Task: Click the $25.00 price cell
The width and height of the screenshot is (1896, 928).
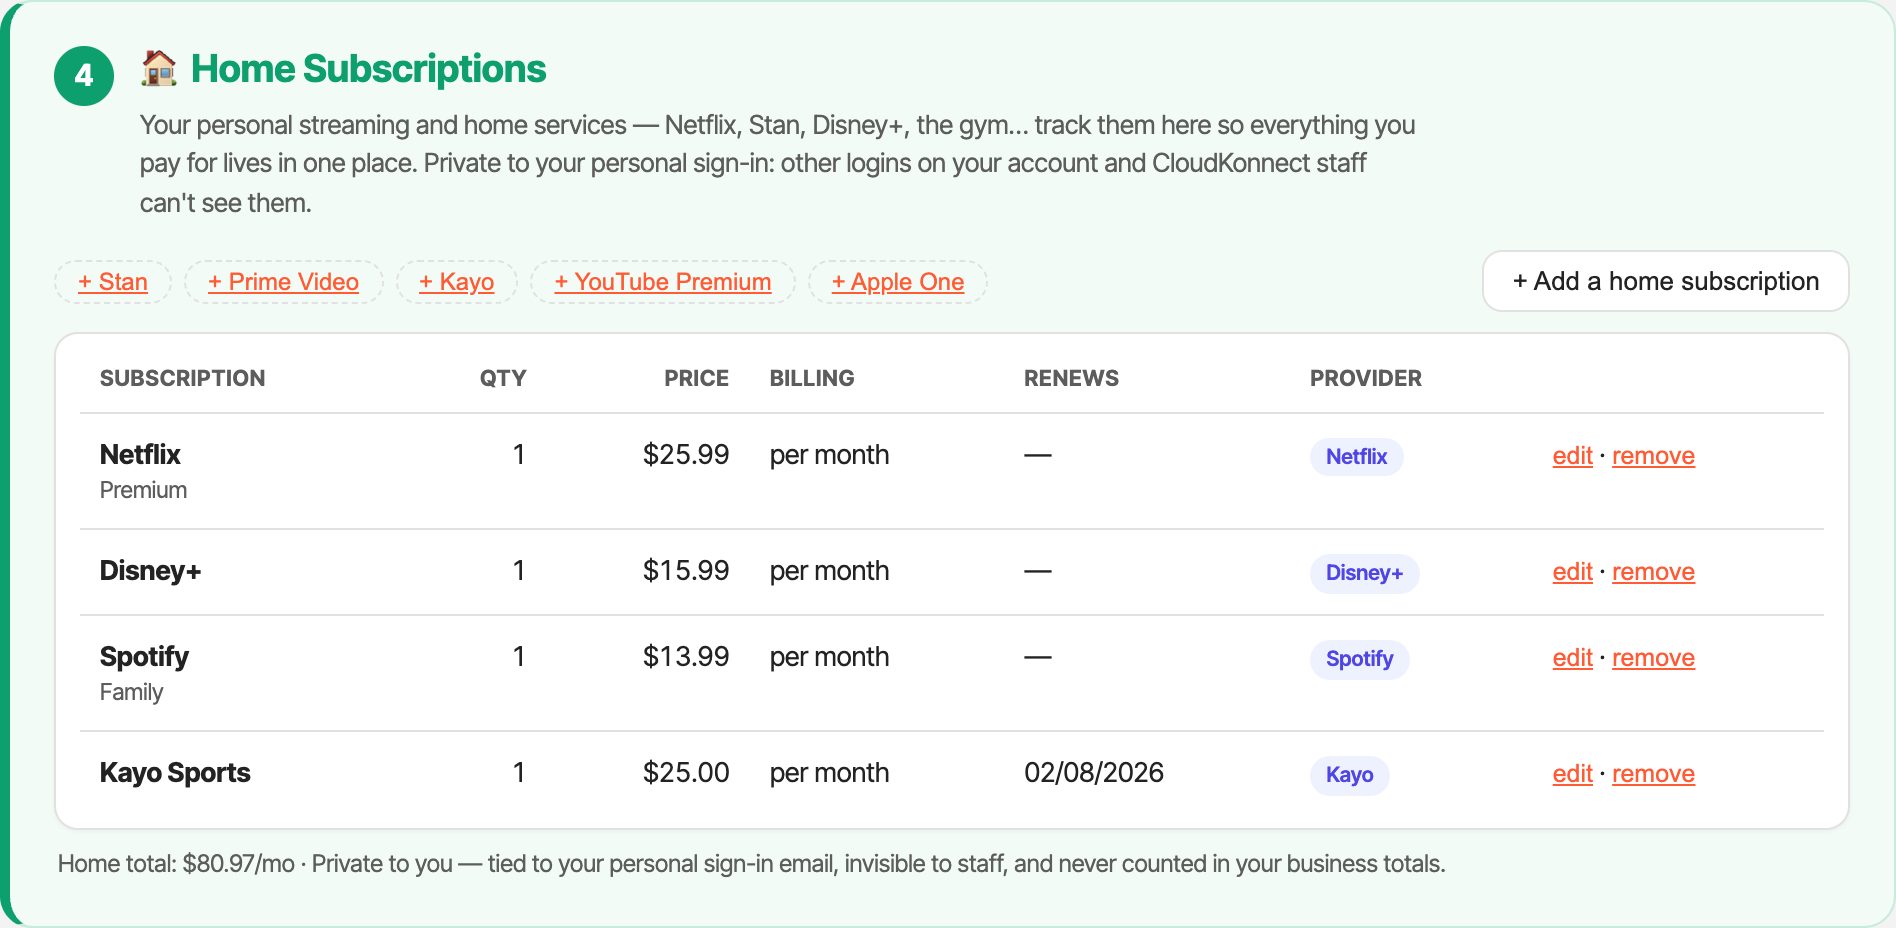Action: click(686, 773)
